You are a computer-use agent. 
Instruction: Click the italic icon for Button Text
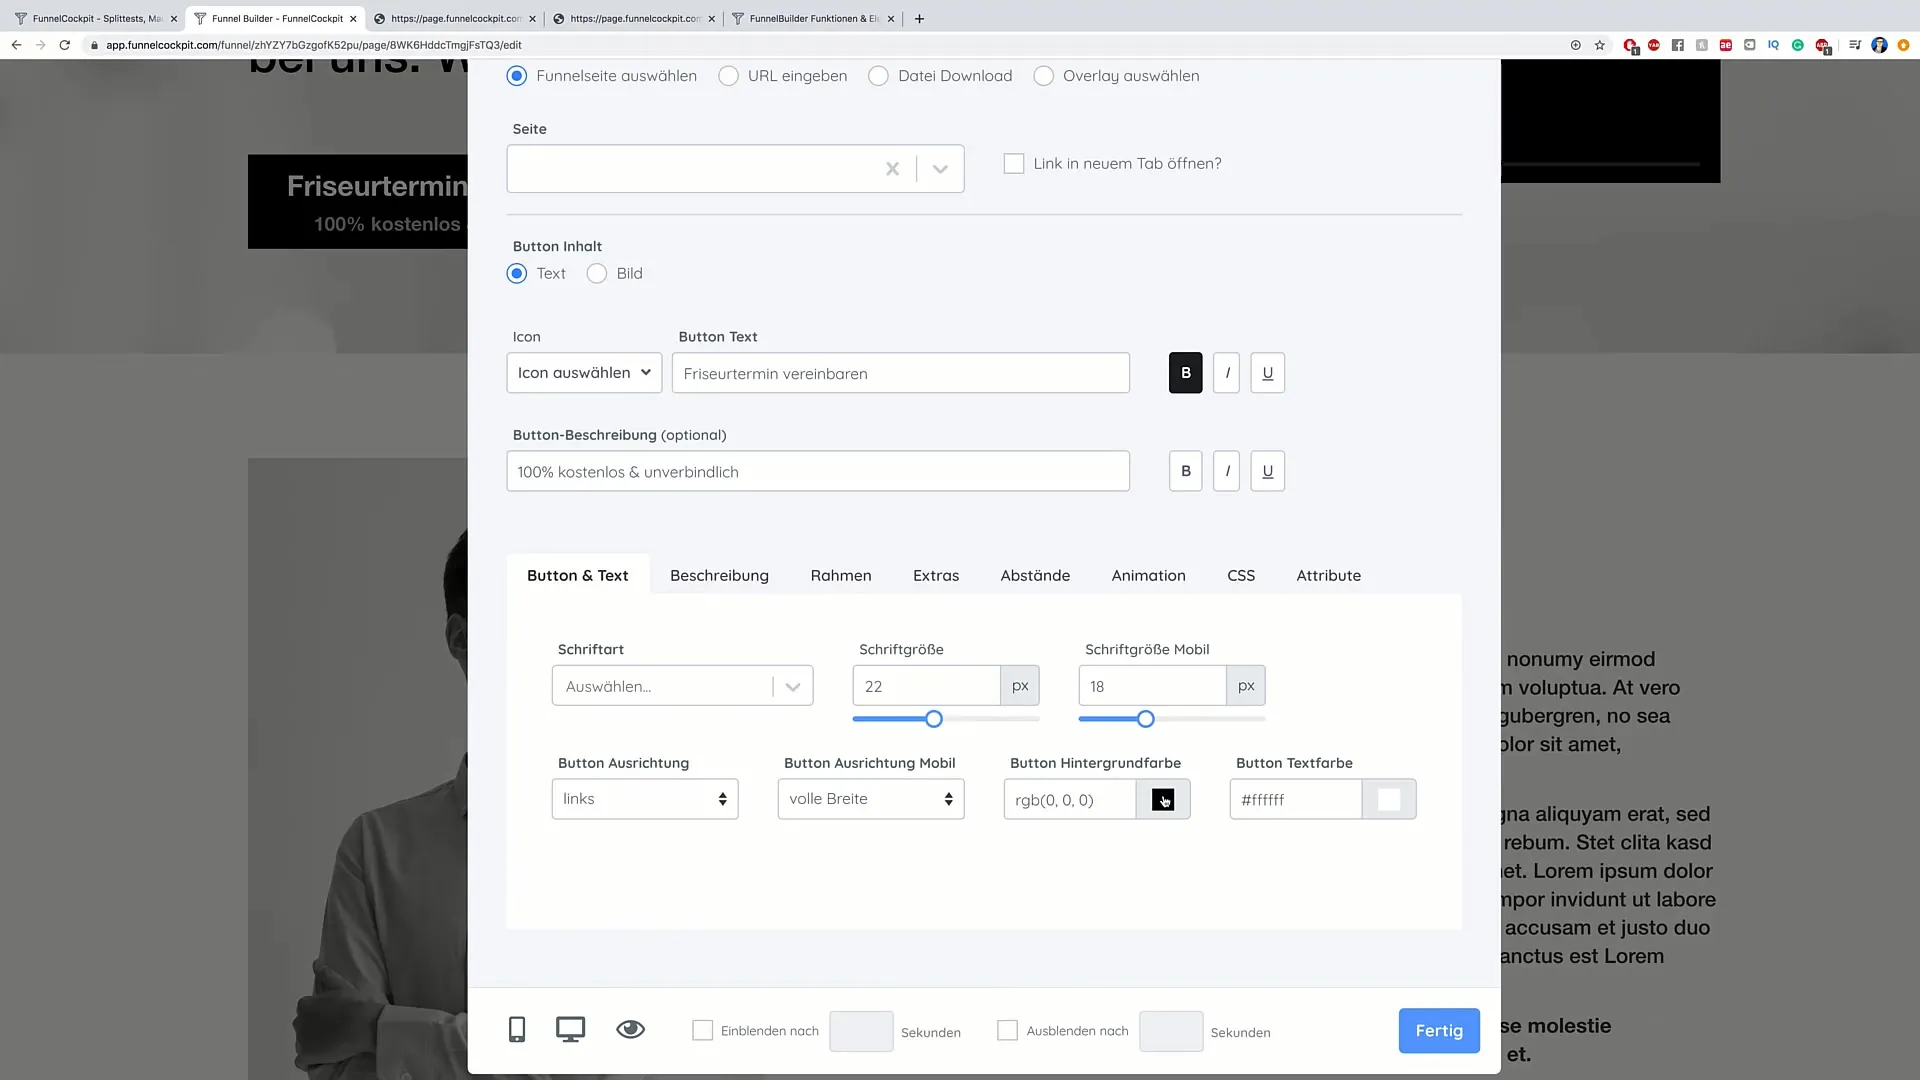(x=1228, y=373)
